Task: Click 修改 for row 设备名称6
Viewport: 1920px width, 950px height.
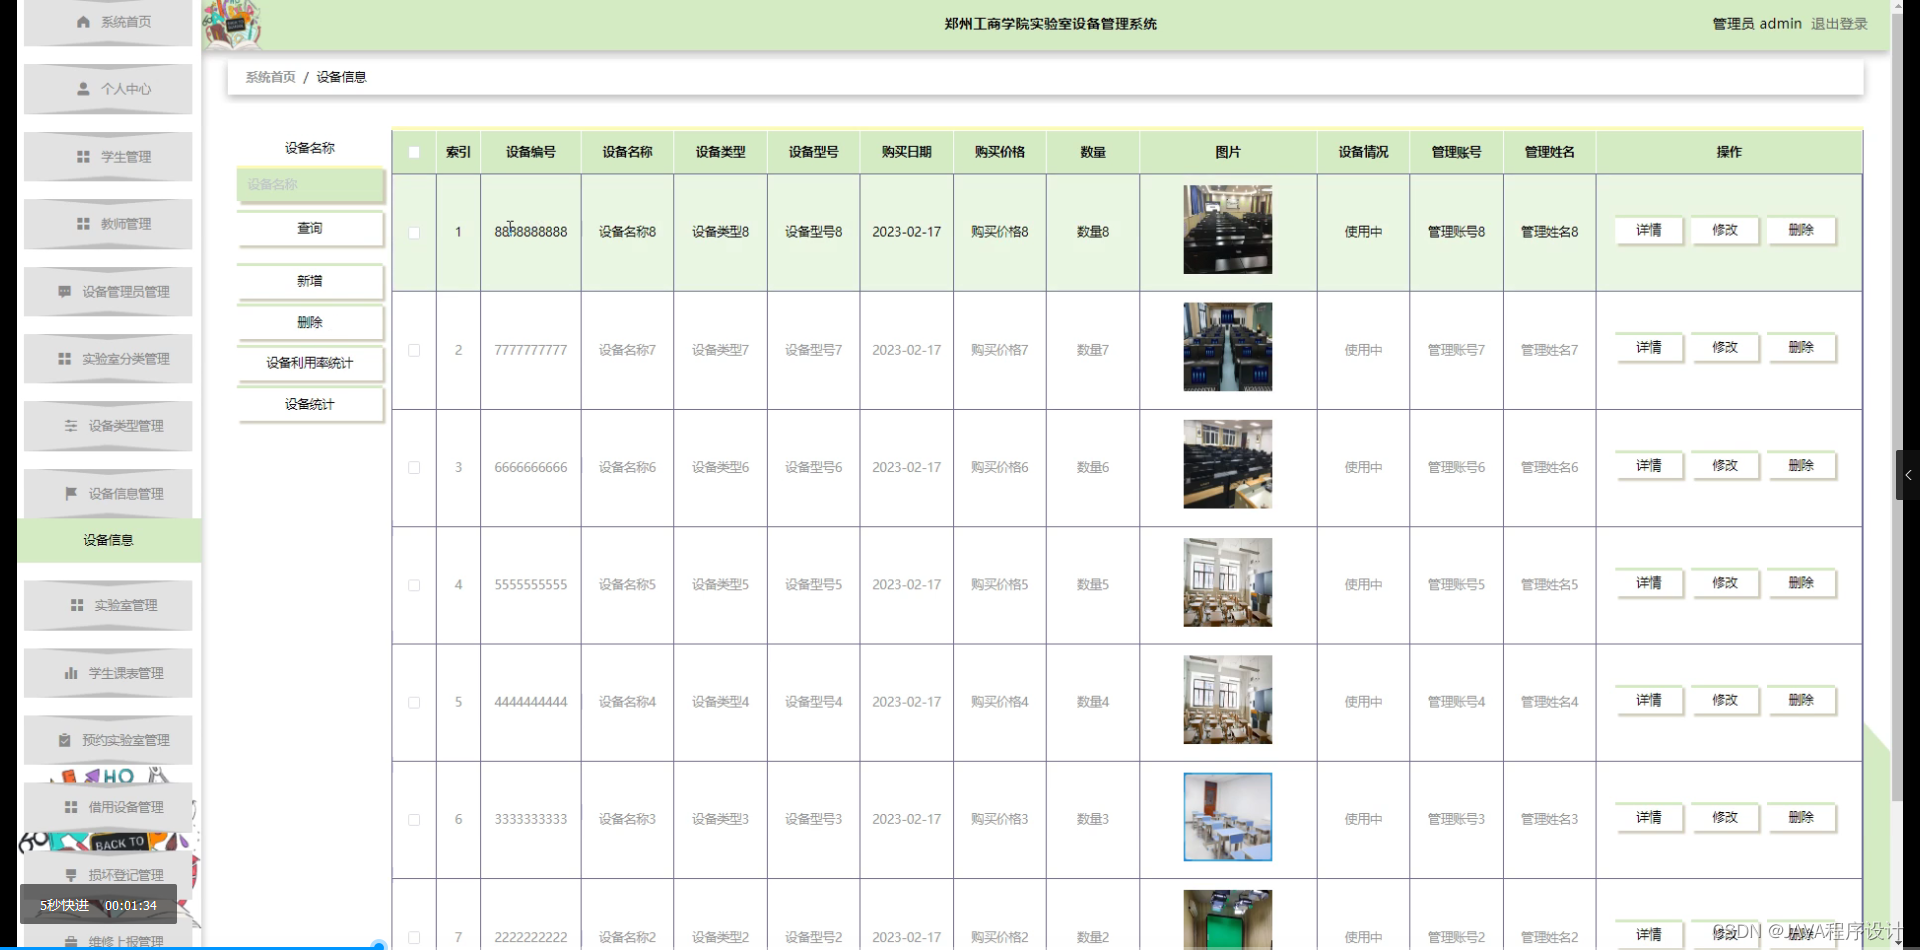Action: click(1725, 466)
